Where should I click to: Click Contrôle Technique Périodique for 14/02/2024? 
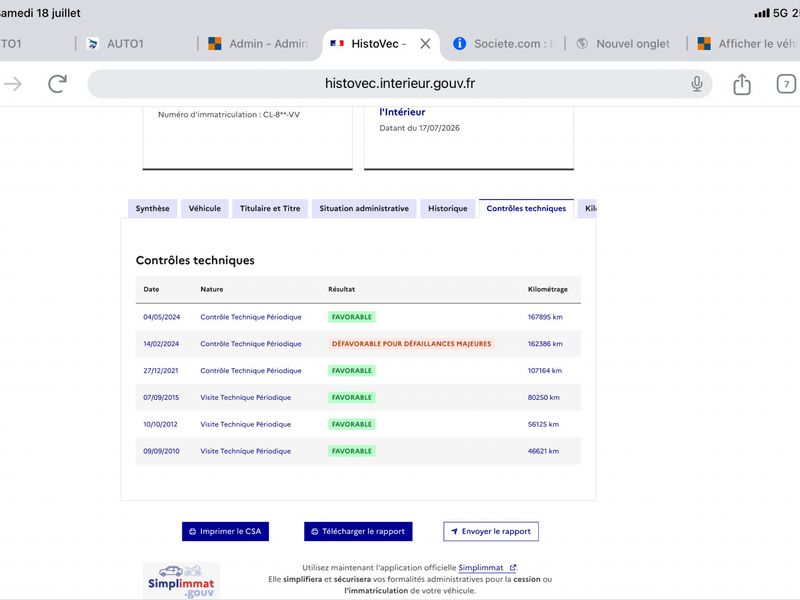point(251,344)
